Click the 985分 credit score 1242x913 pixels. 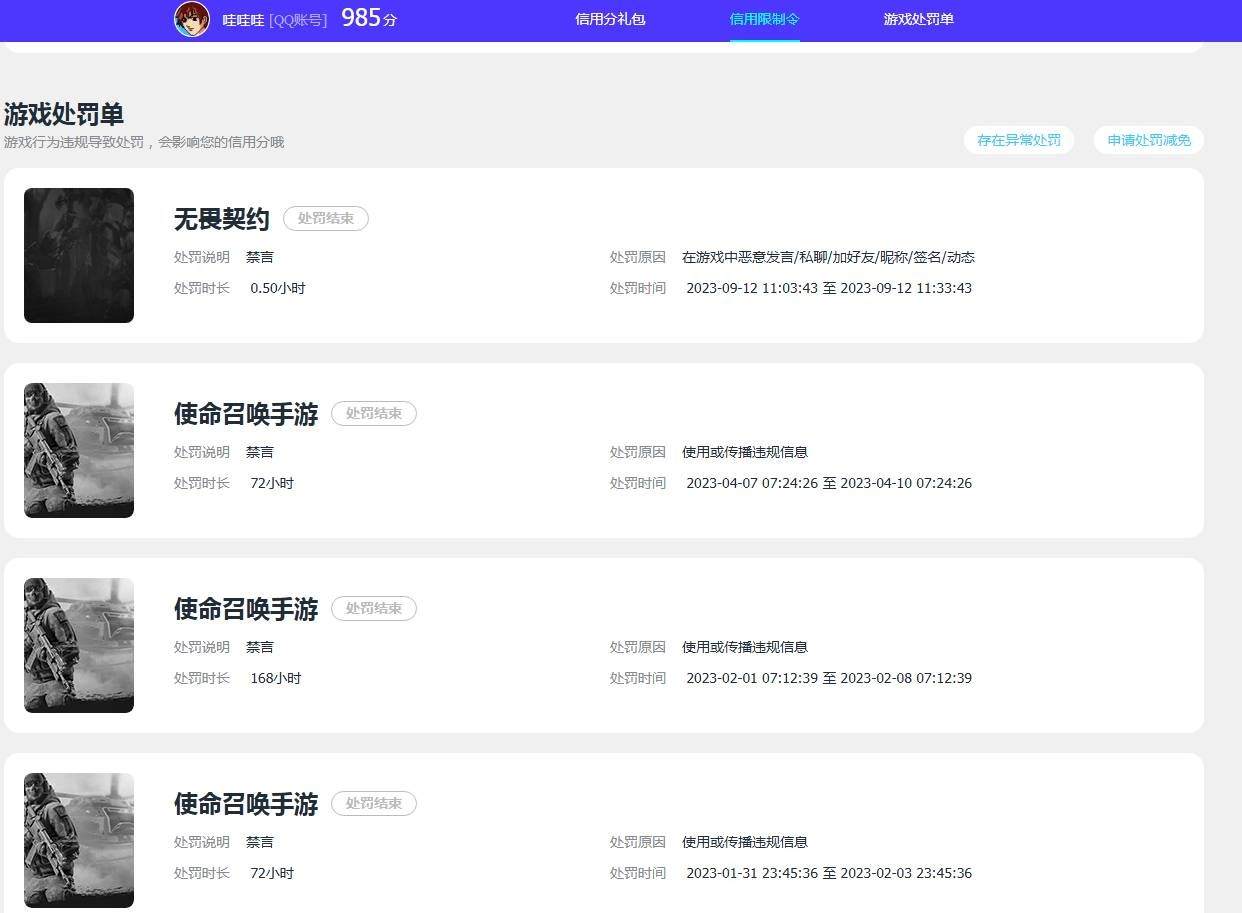(369, 17)
